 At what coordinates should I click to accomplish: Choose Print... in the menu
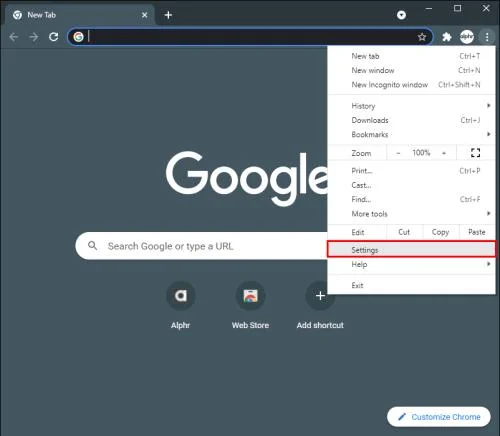click(x=411, y=171)
